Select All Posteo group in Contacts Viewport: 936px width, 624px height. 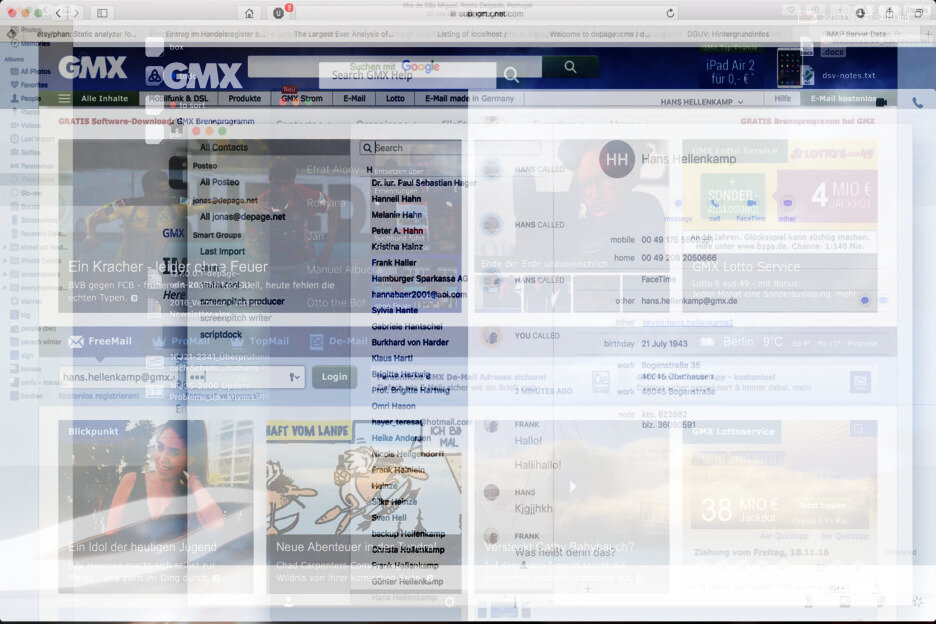[x=220, y=182]
